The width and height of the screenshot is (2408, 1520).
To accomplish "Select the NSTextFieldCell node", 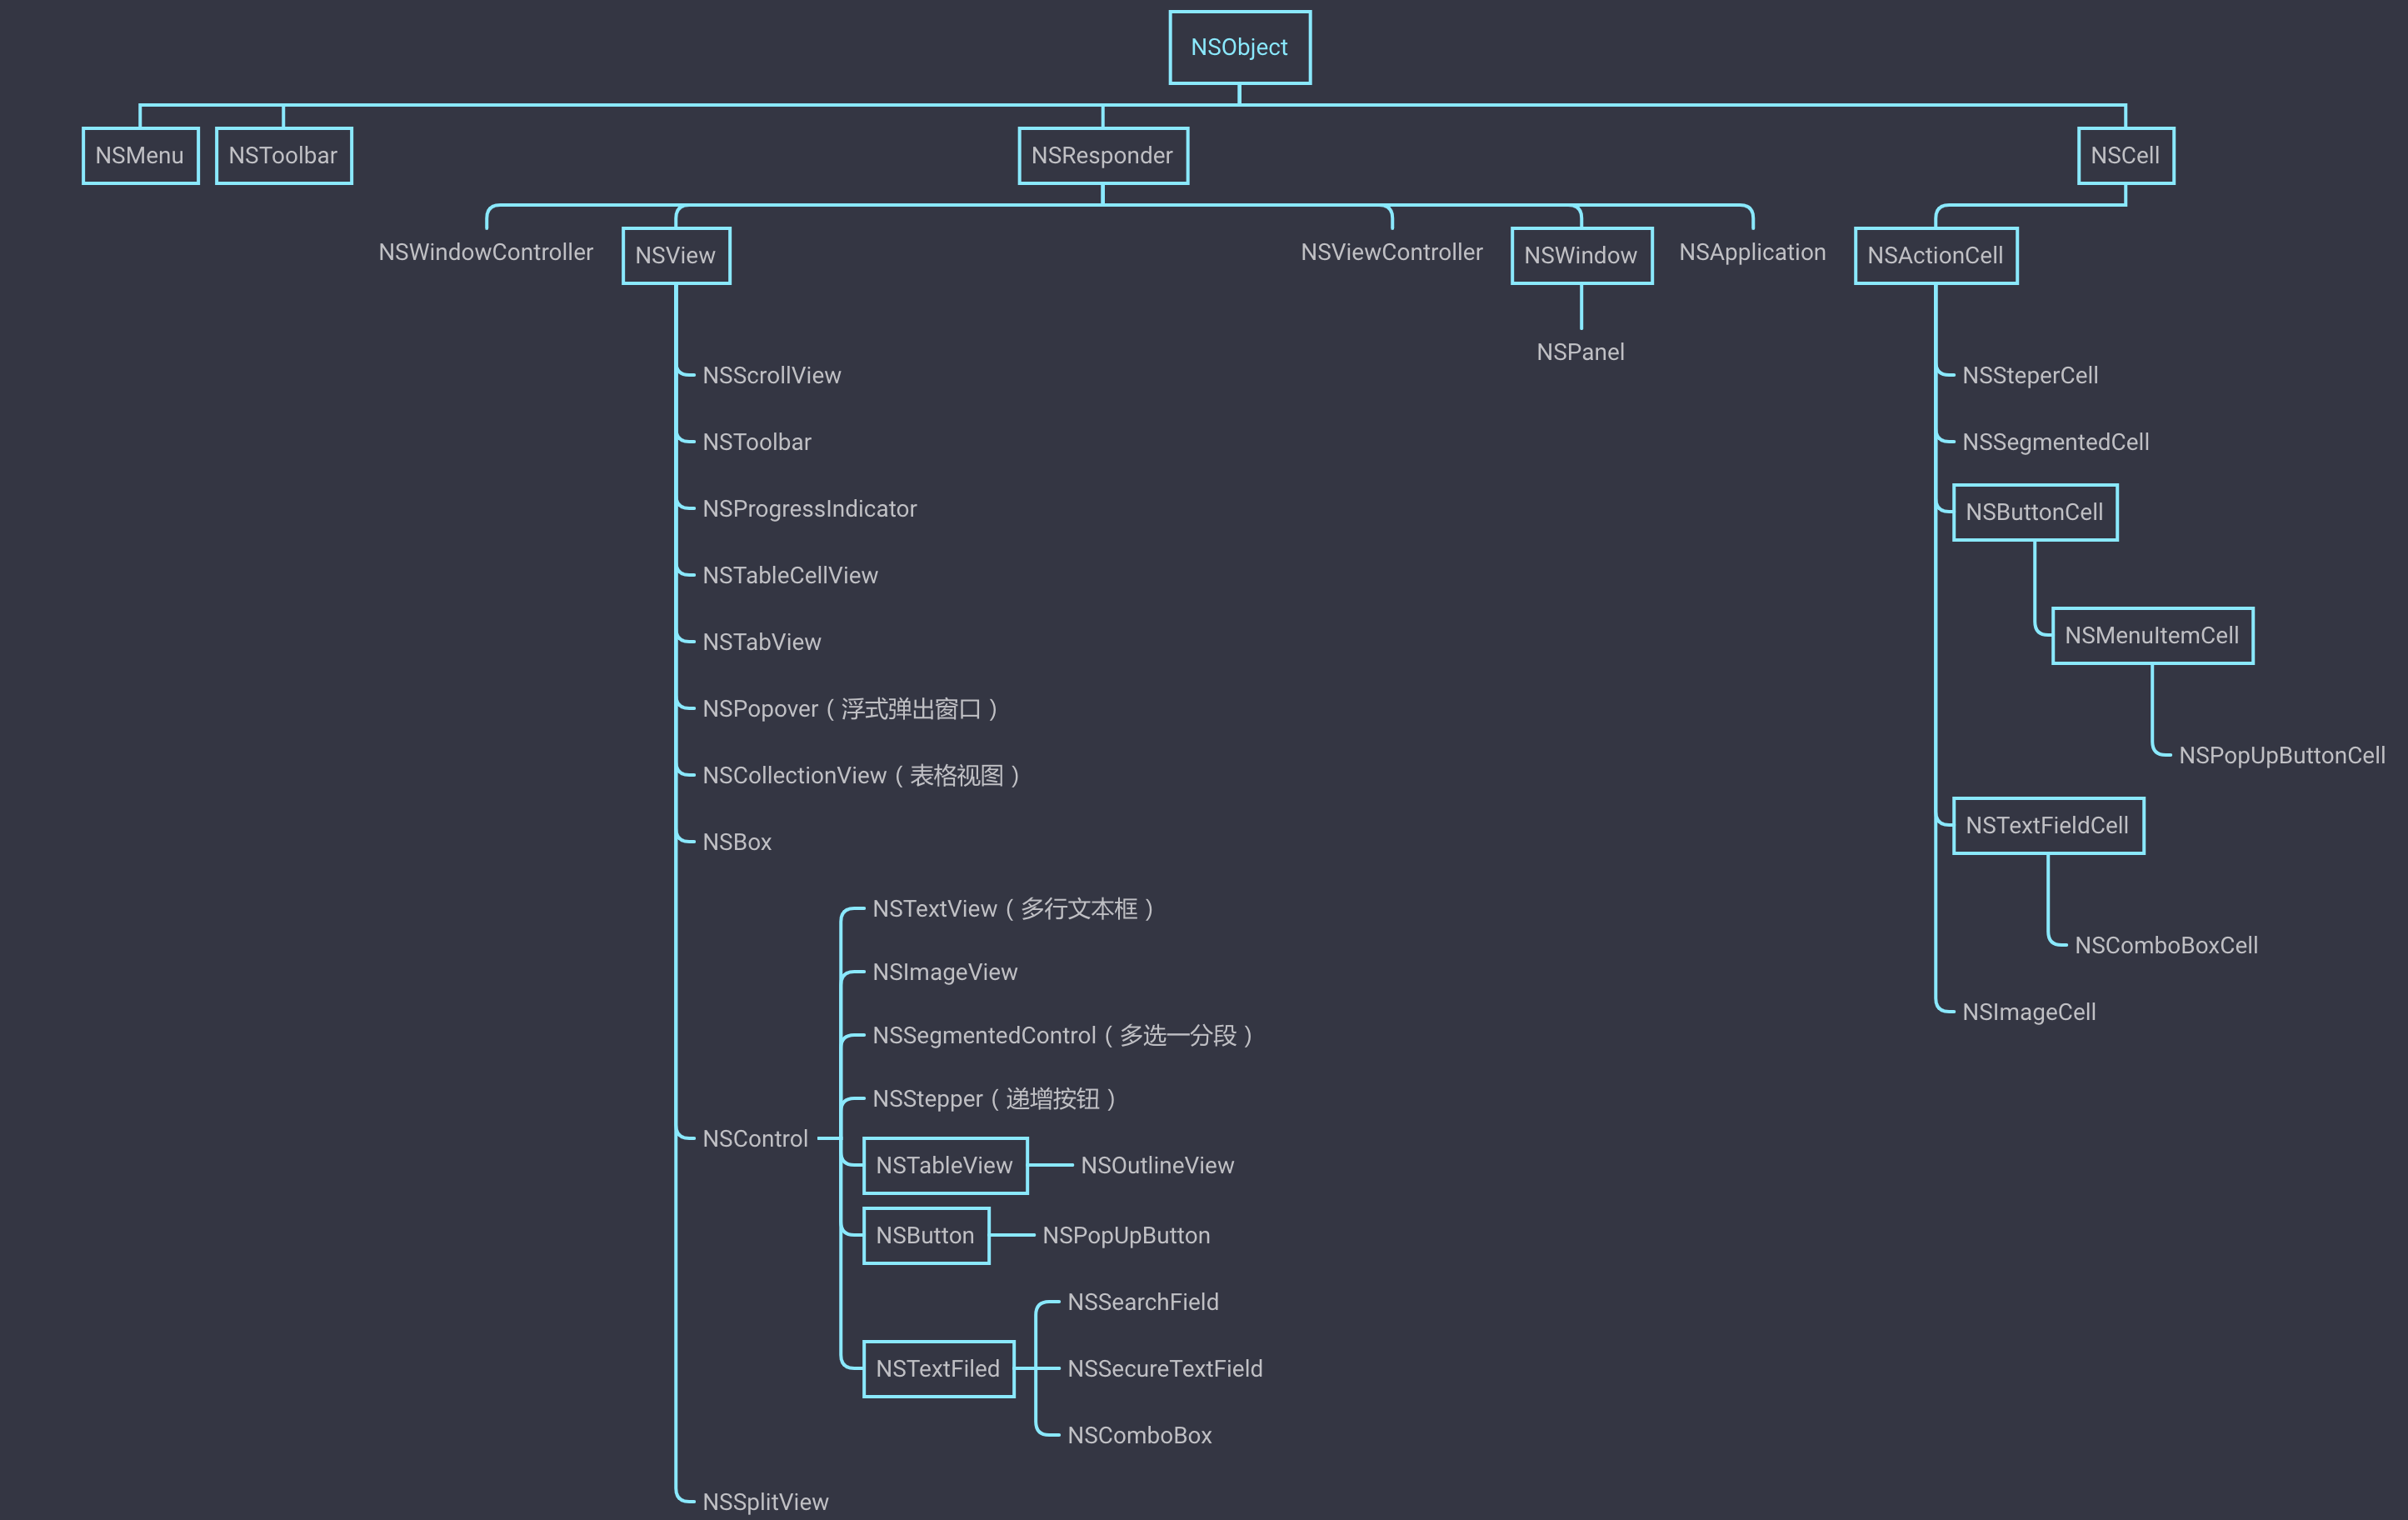I will [x=2047, y=825].
